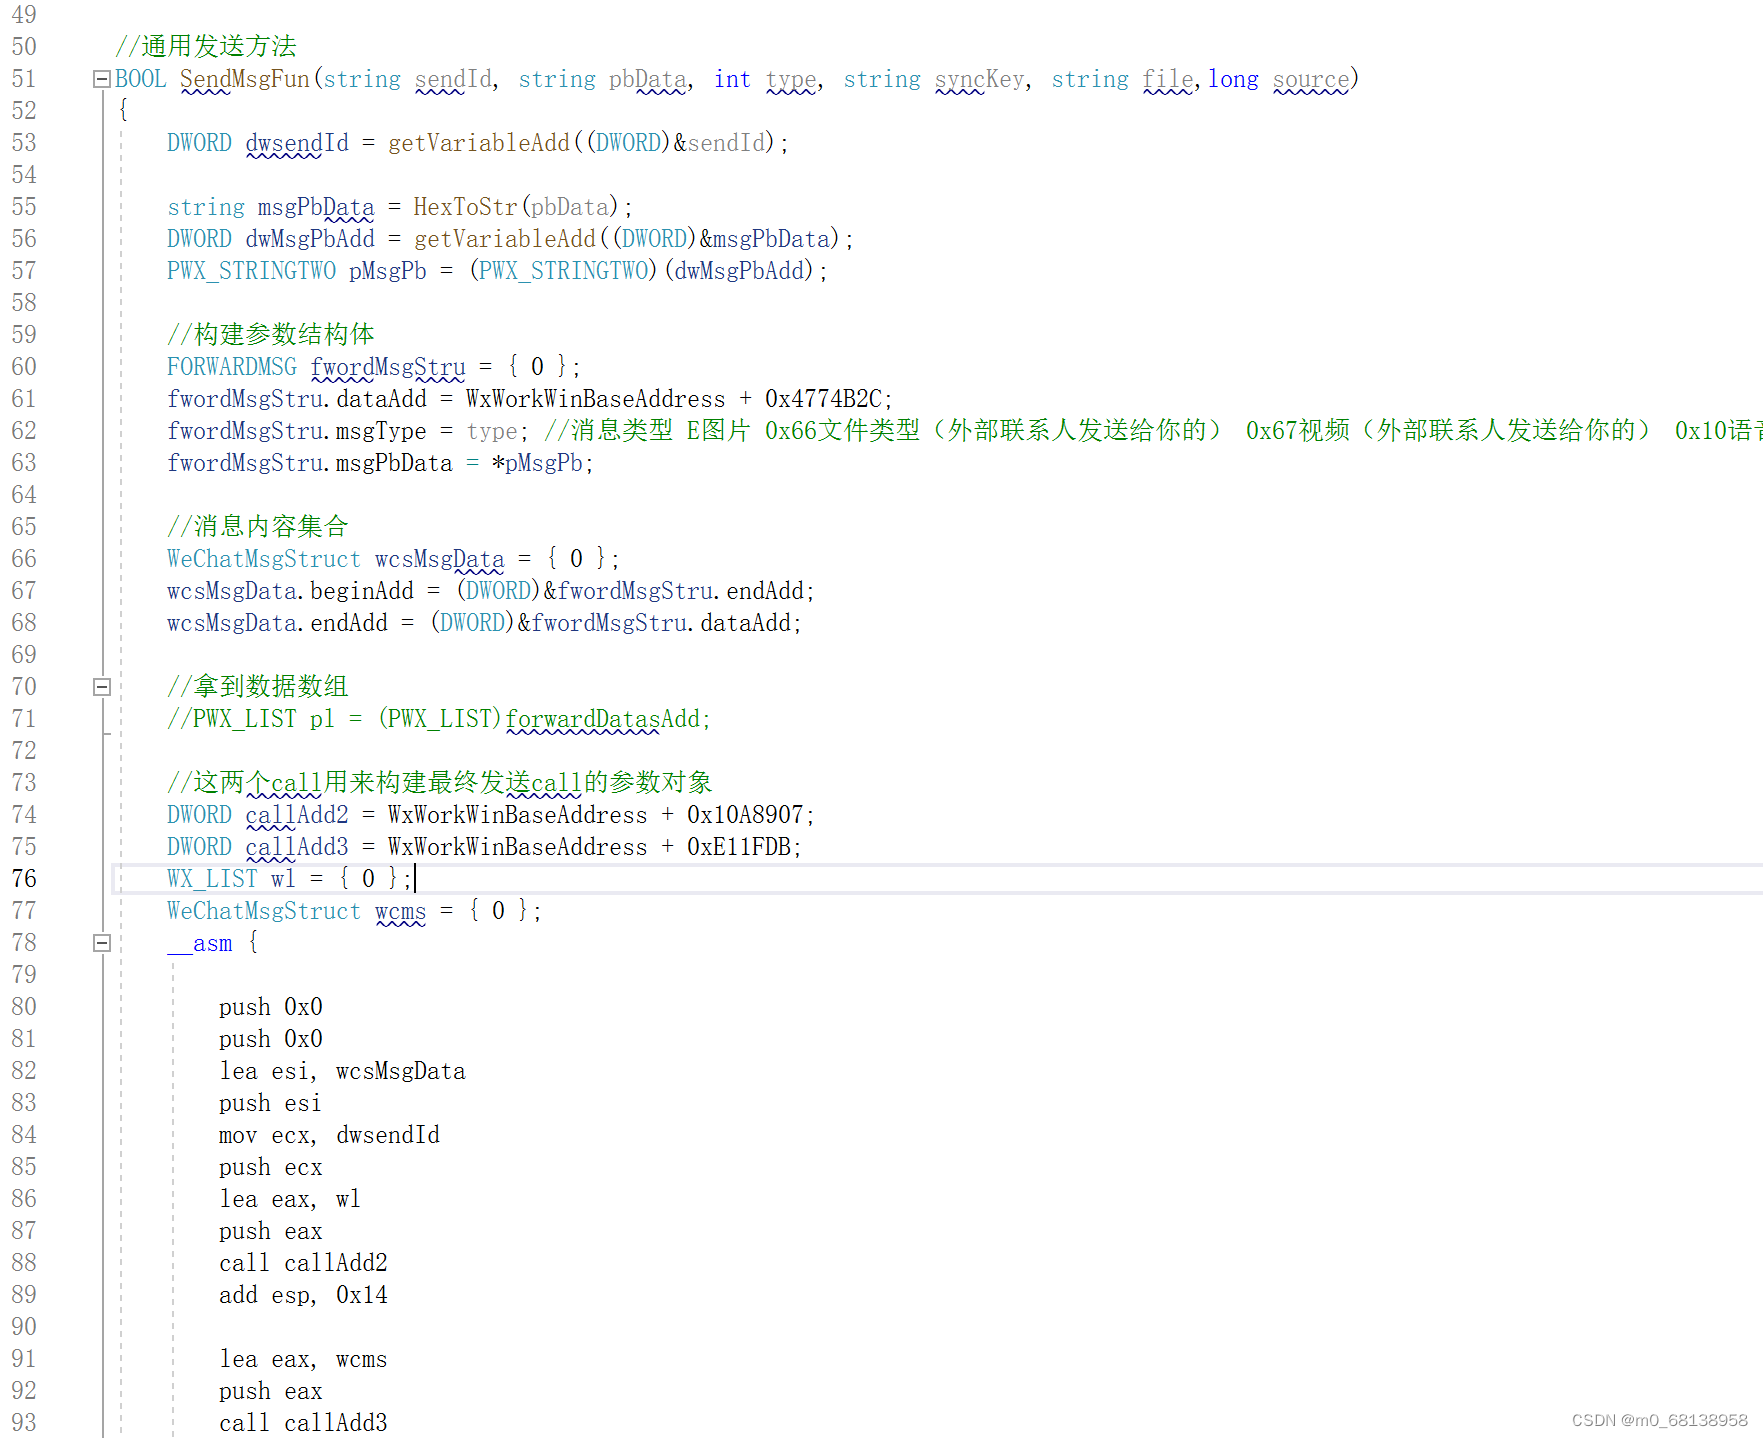Click HexToStr call on line 55
This screenshot has width=1763, height=1438.
[x=465, y=207]
